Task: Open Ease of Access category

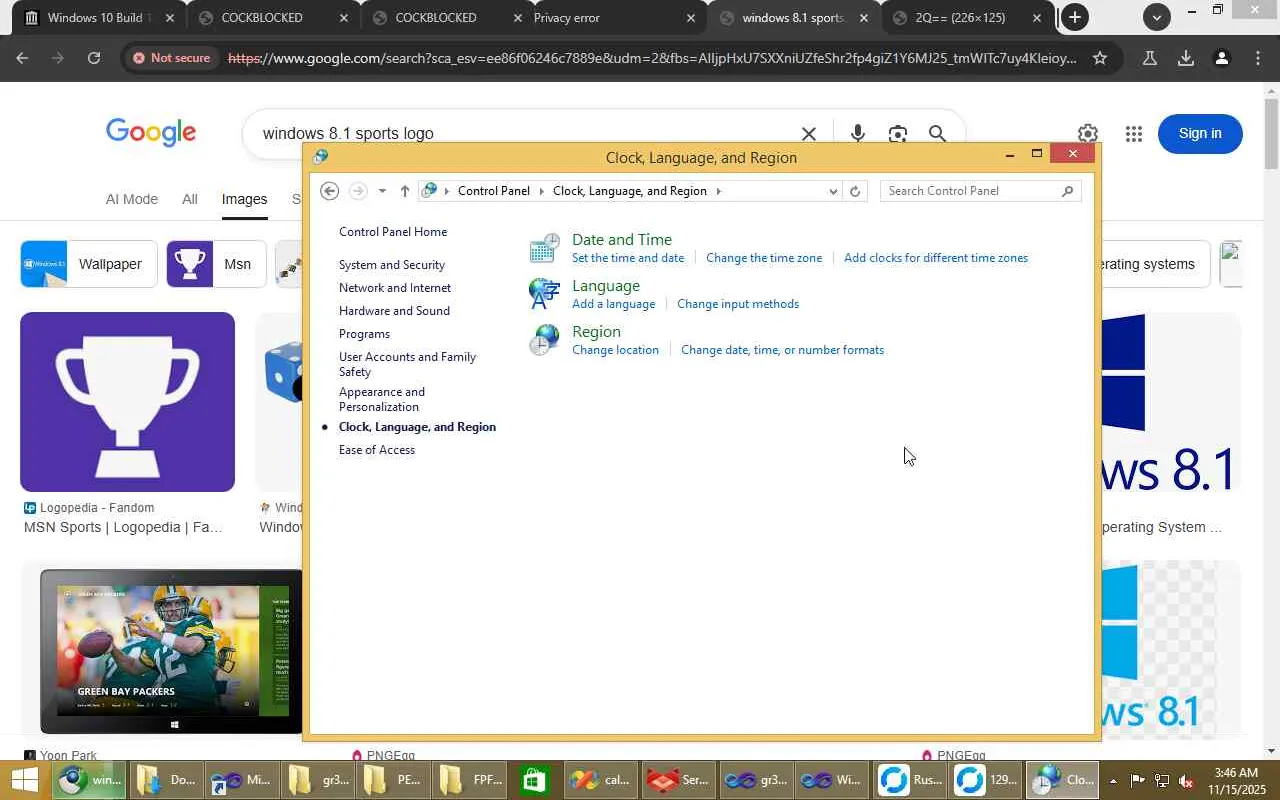Action: (x=377, y=450)
